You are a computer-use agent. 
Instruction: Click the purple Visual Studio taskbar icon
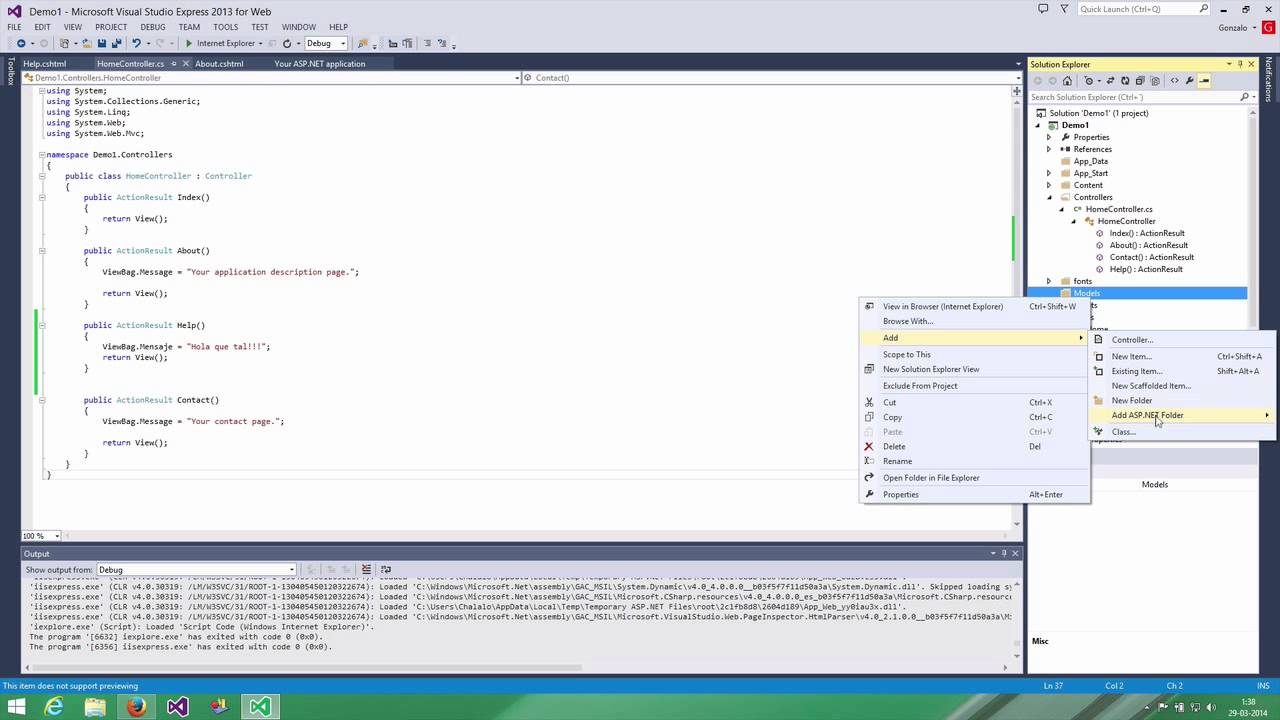click(x=177, y=707)
